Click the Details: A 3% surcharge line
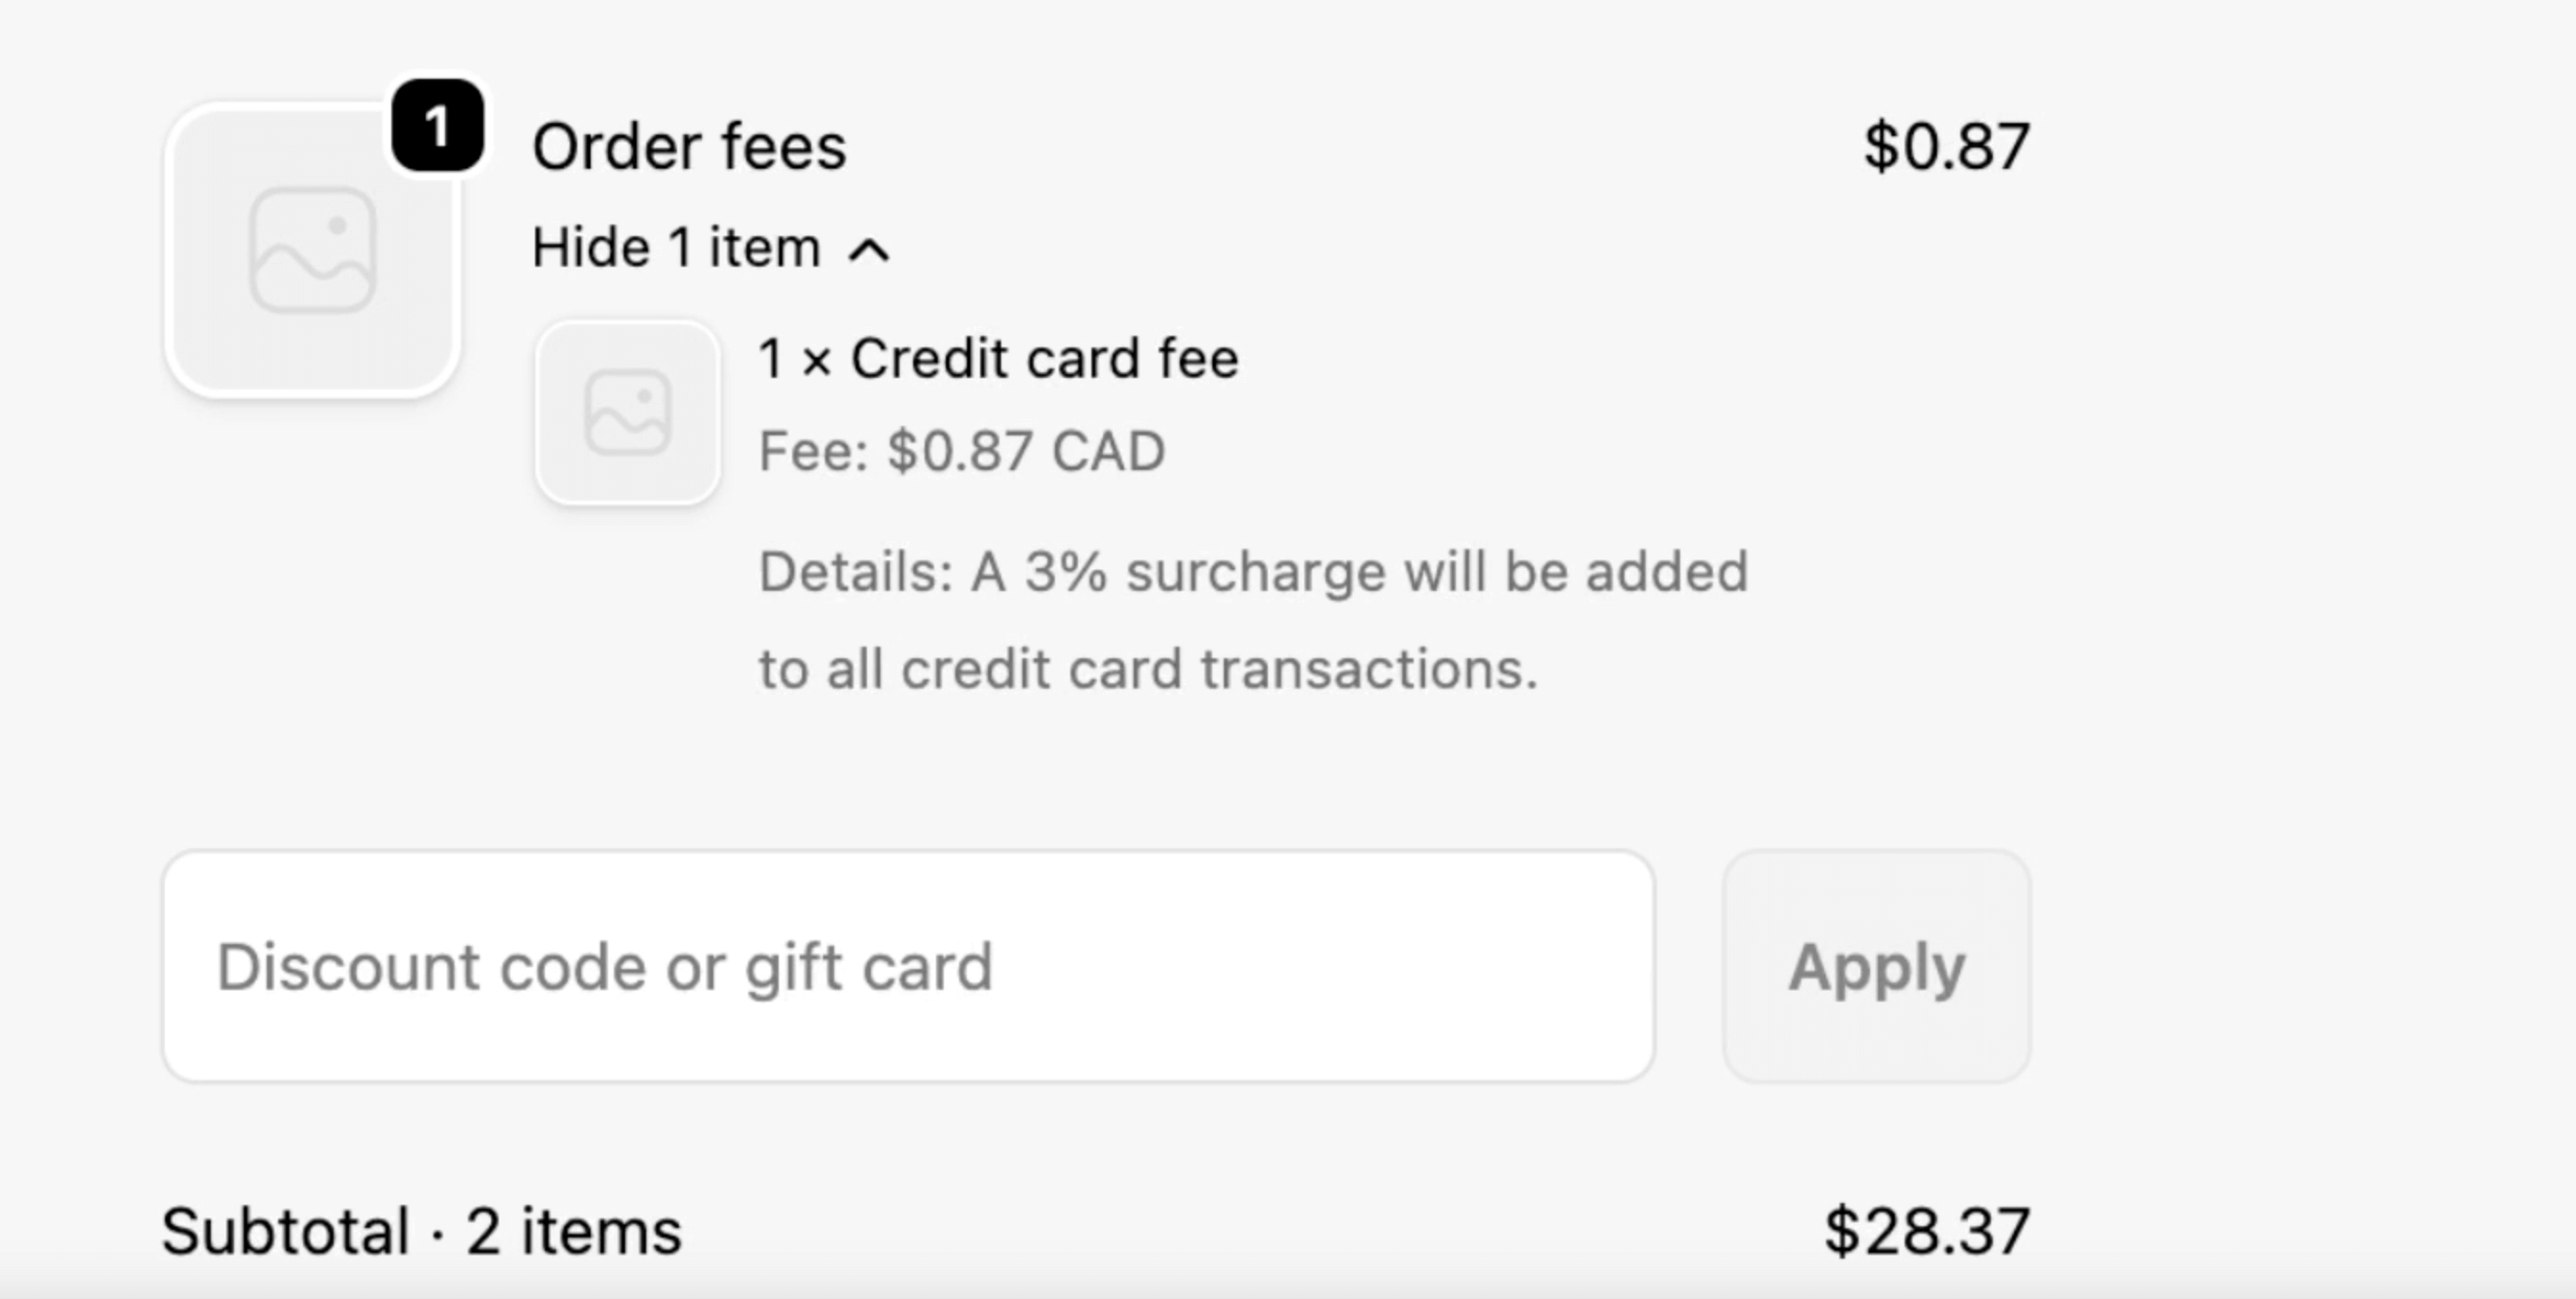 [1253, 572]
